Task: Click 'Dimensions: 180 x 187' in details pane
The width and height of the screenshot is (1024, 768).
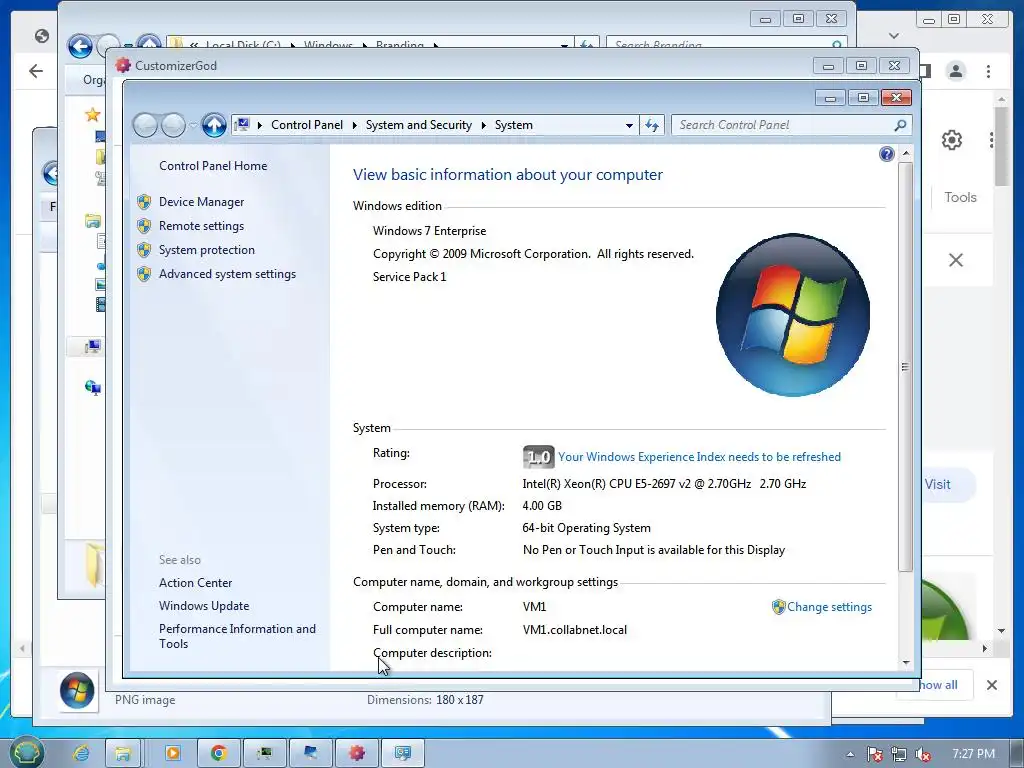Action: tap(425, 700)
